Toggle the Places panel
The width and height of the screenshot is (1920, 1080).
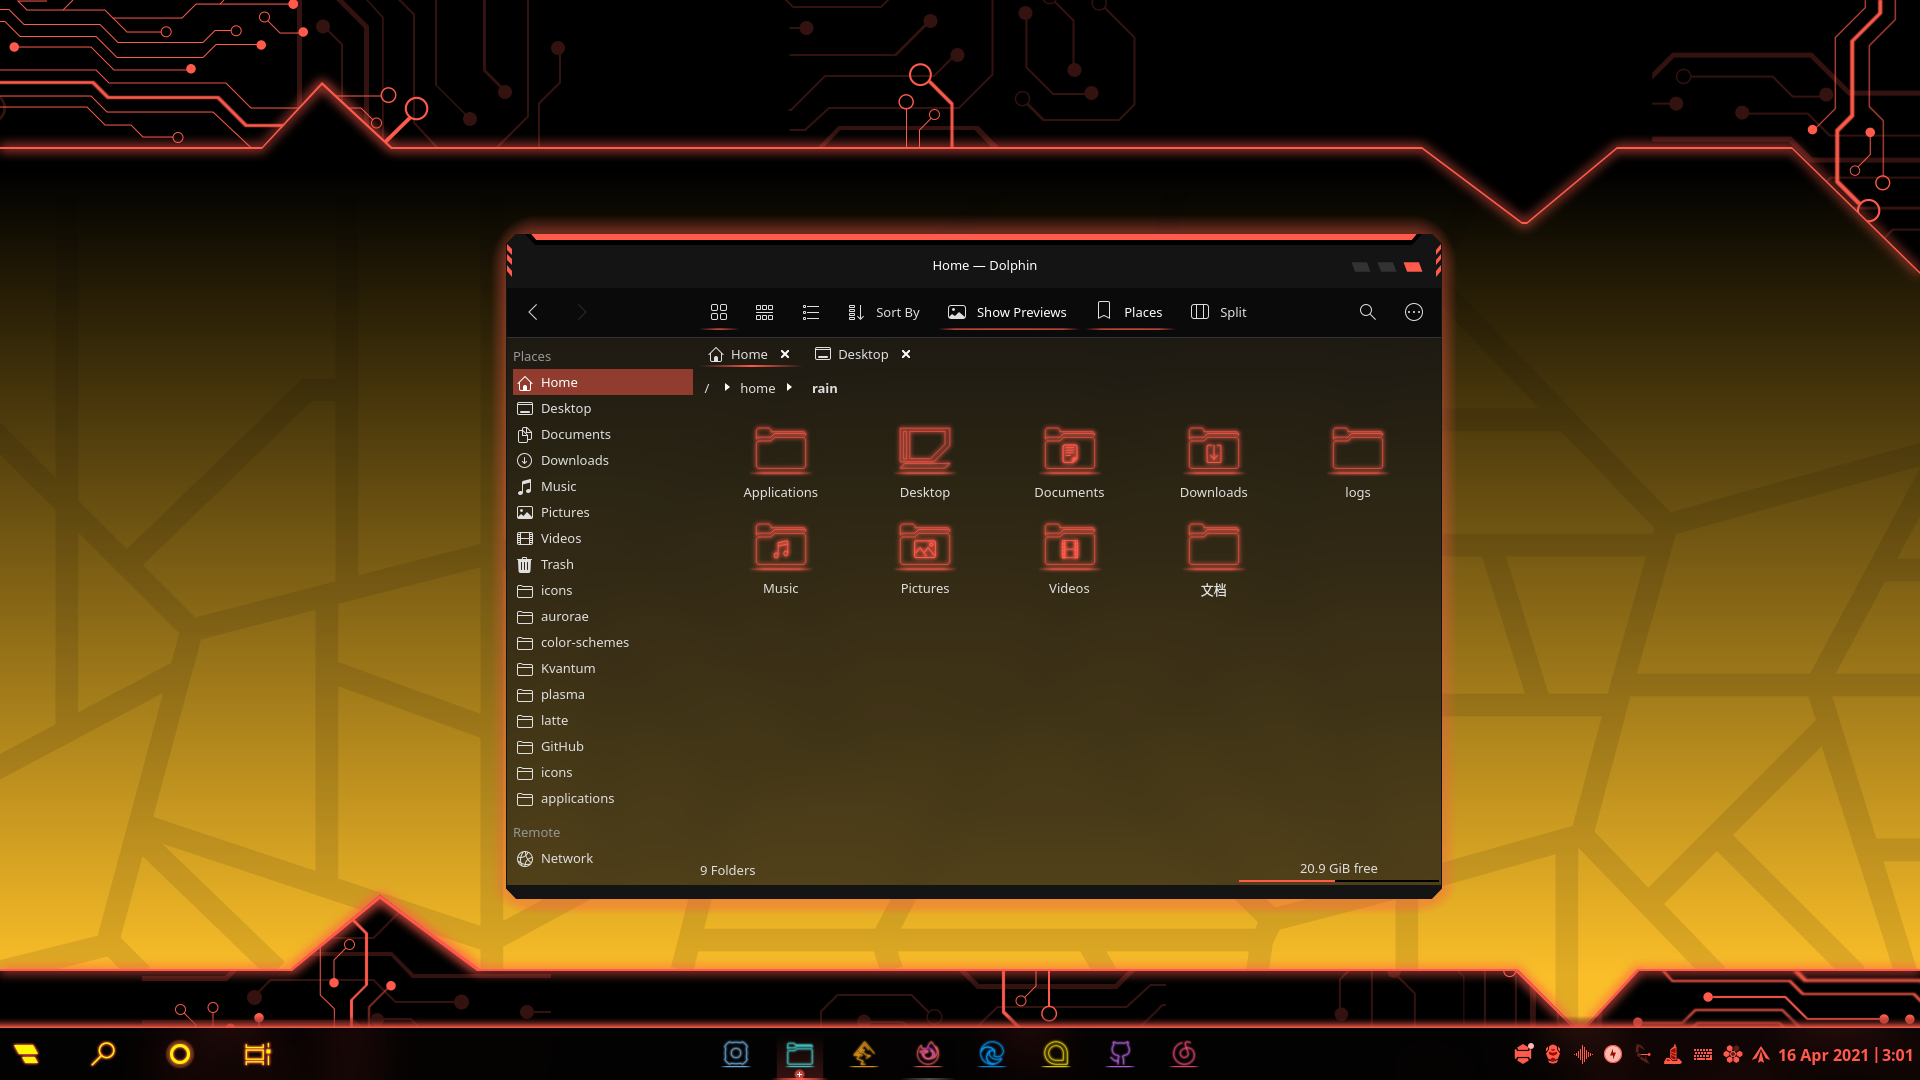(x=1129, y=312)
